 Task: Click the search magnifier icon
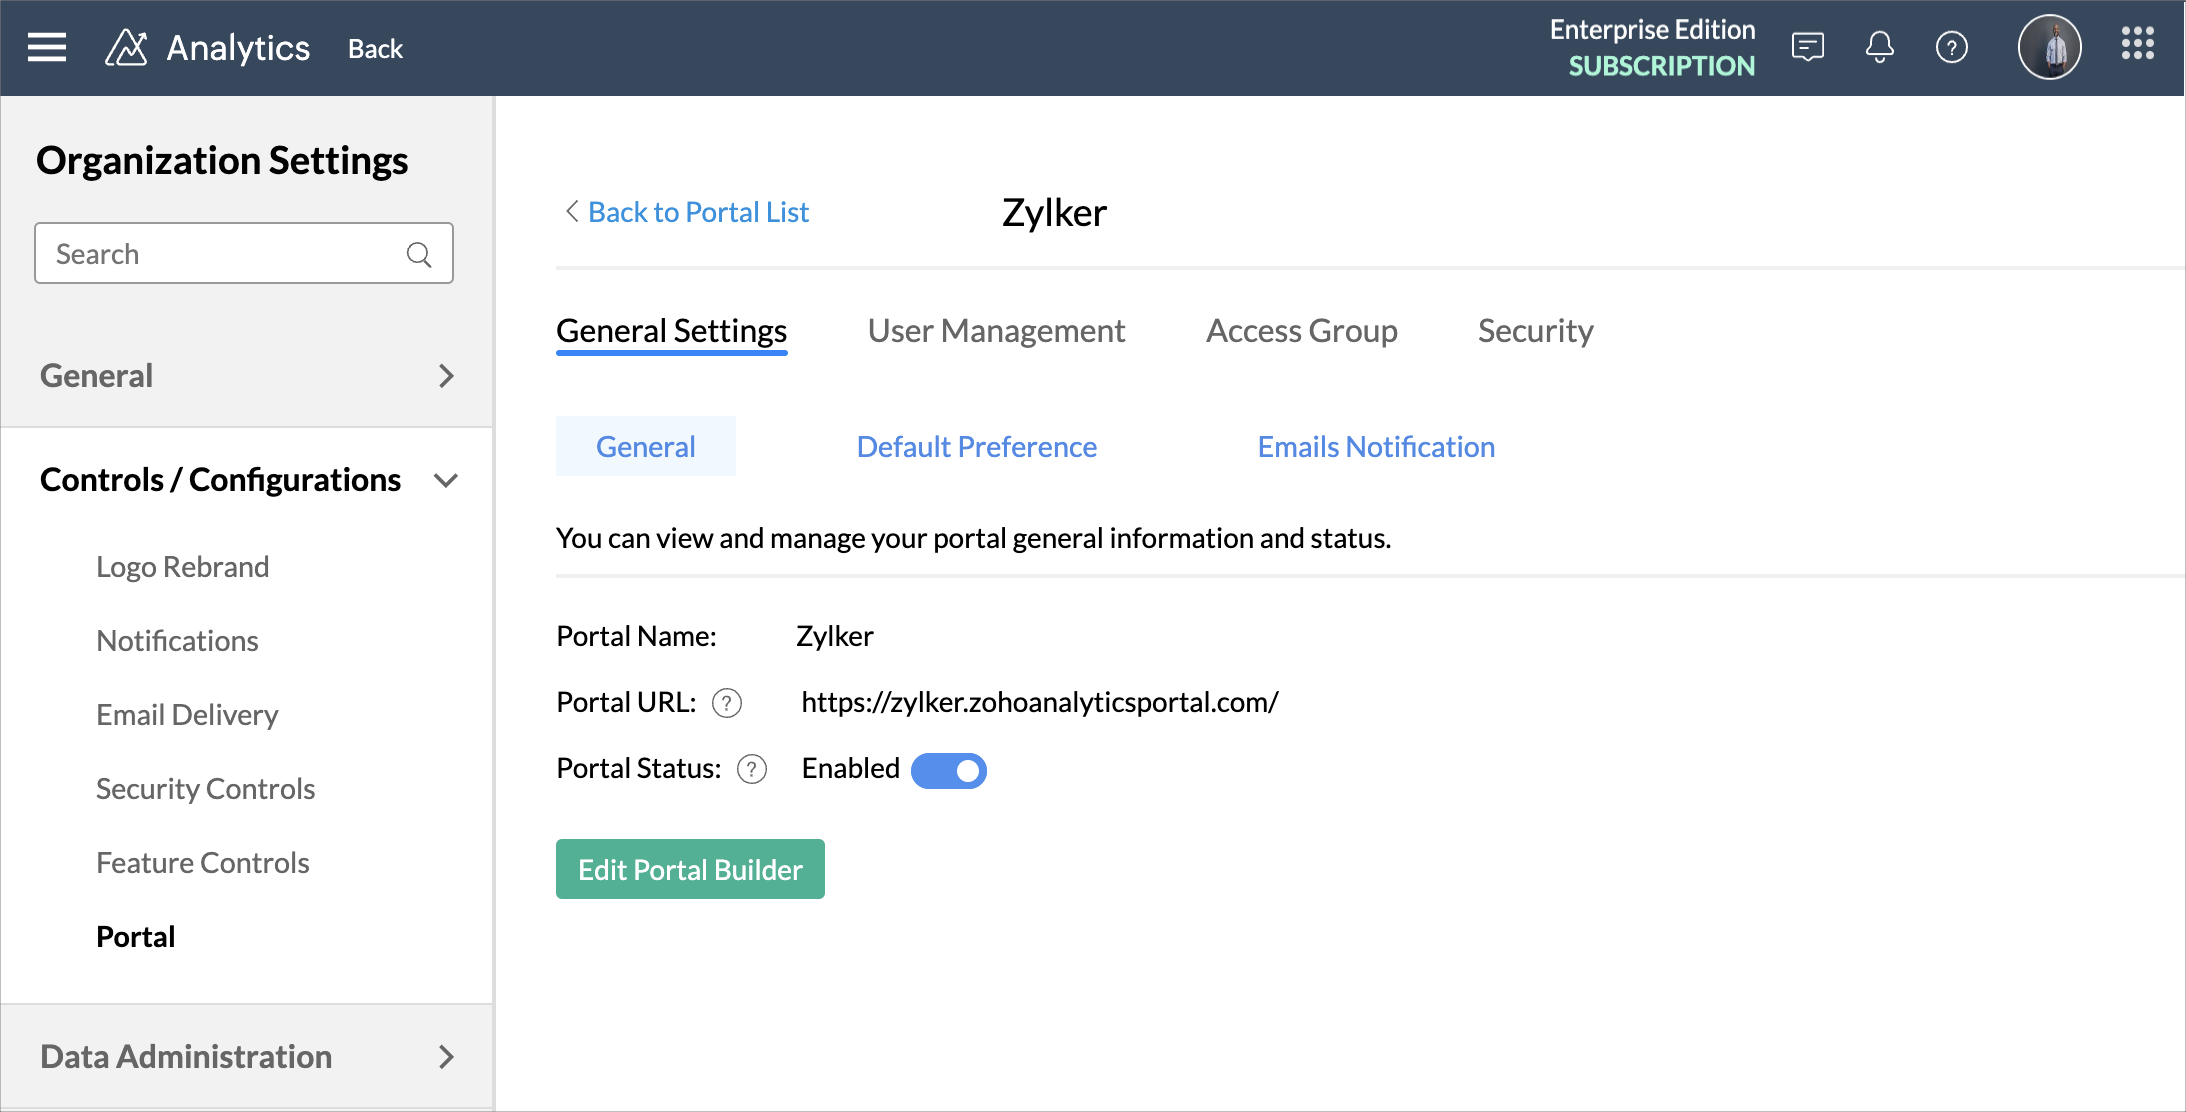[419, 254]
